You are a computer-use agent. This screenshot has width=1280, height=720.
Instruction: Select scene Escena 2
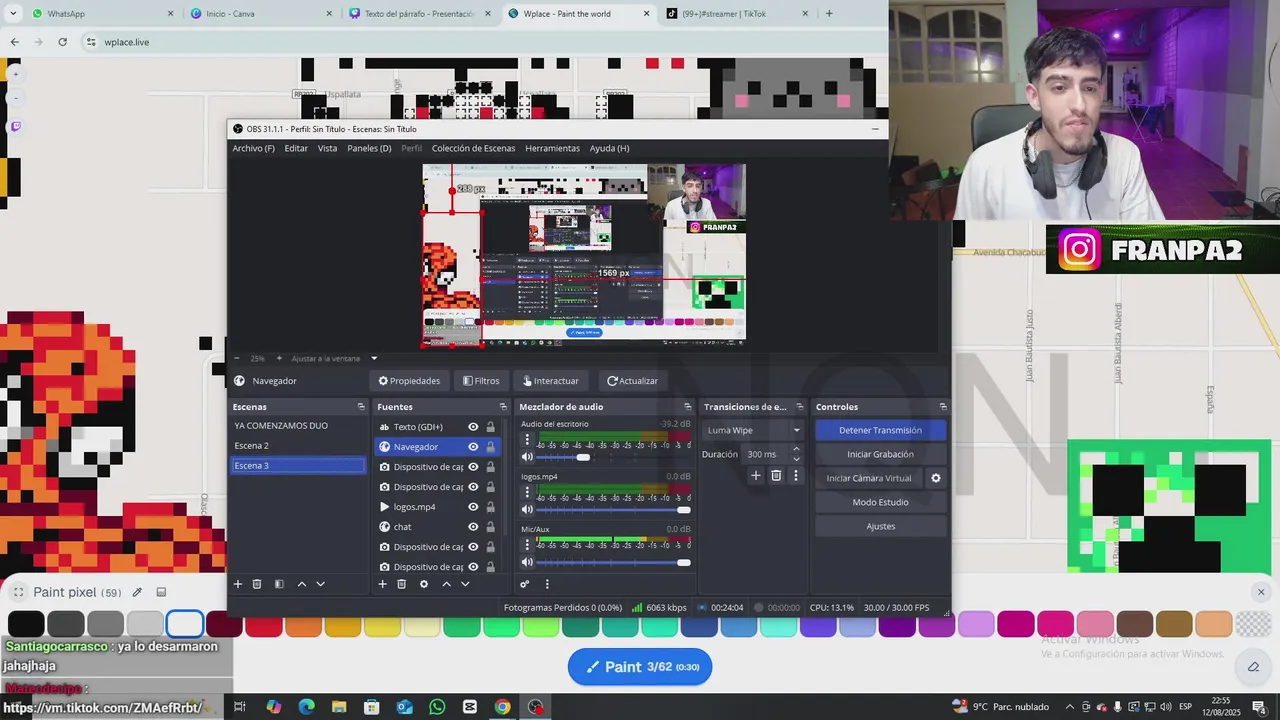pyautogui.click(x=298, y=446)
